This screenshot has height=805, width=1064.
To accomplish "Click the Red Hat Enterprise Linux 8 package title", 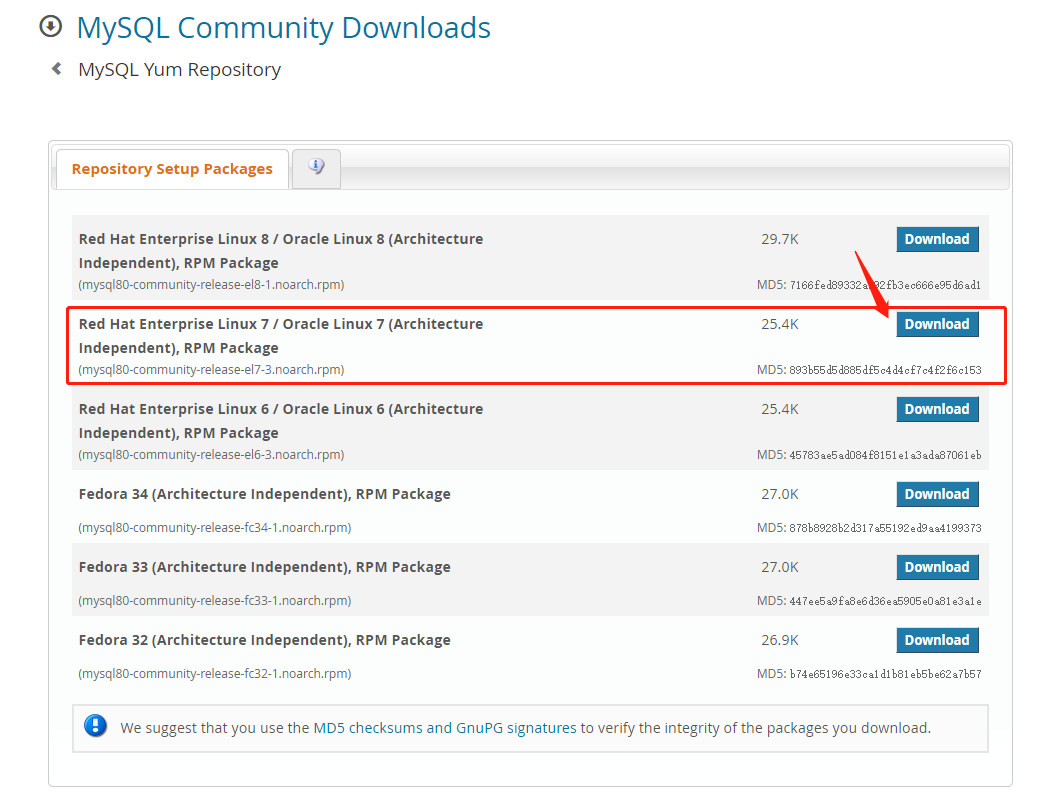I will [x=281, y=250].
